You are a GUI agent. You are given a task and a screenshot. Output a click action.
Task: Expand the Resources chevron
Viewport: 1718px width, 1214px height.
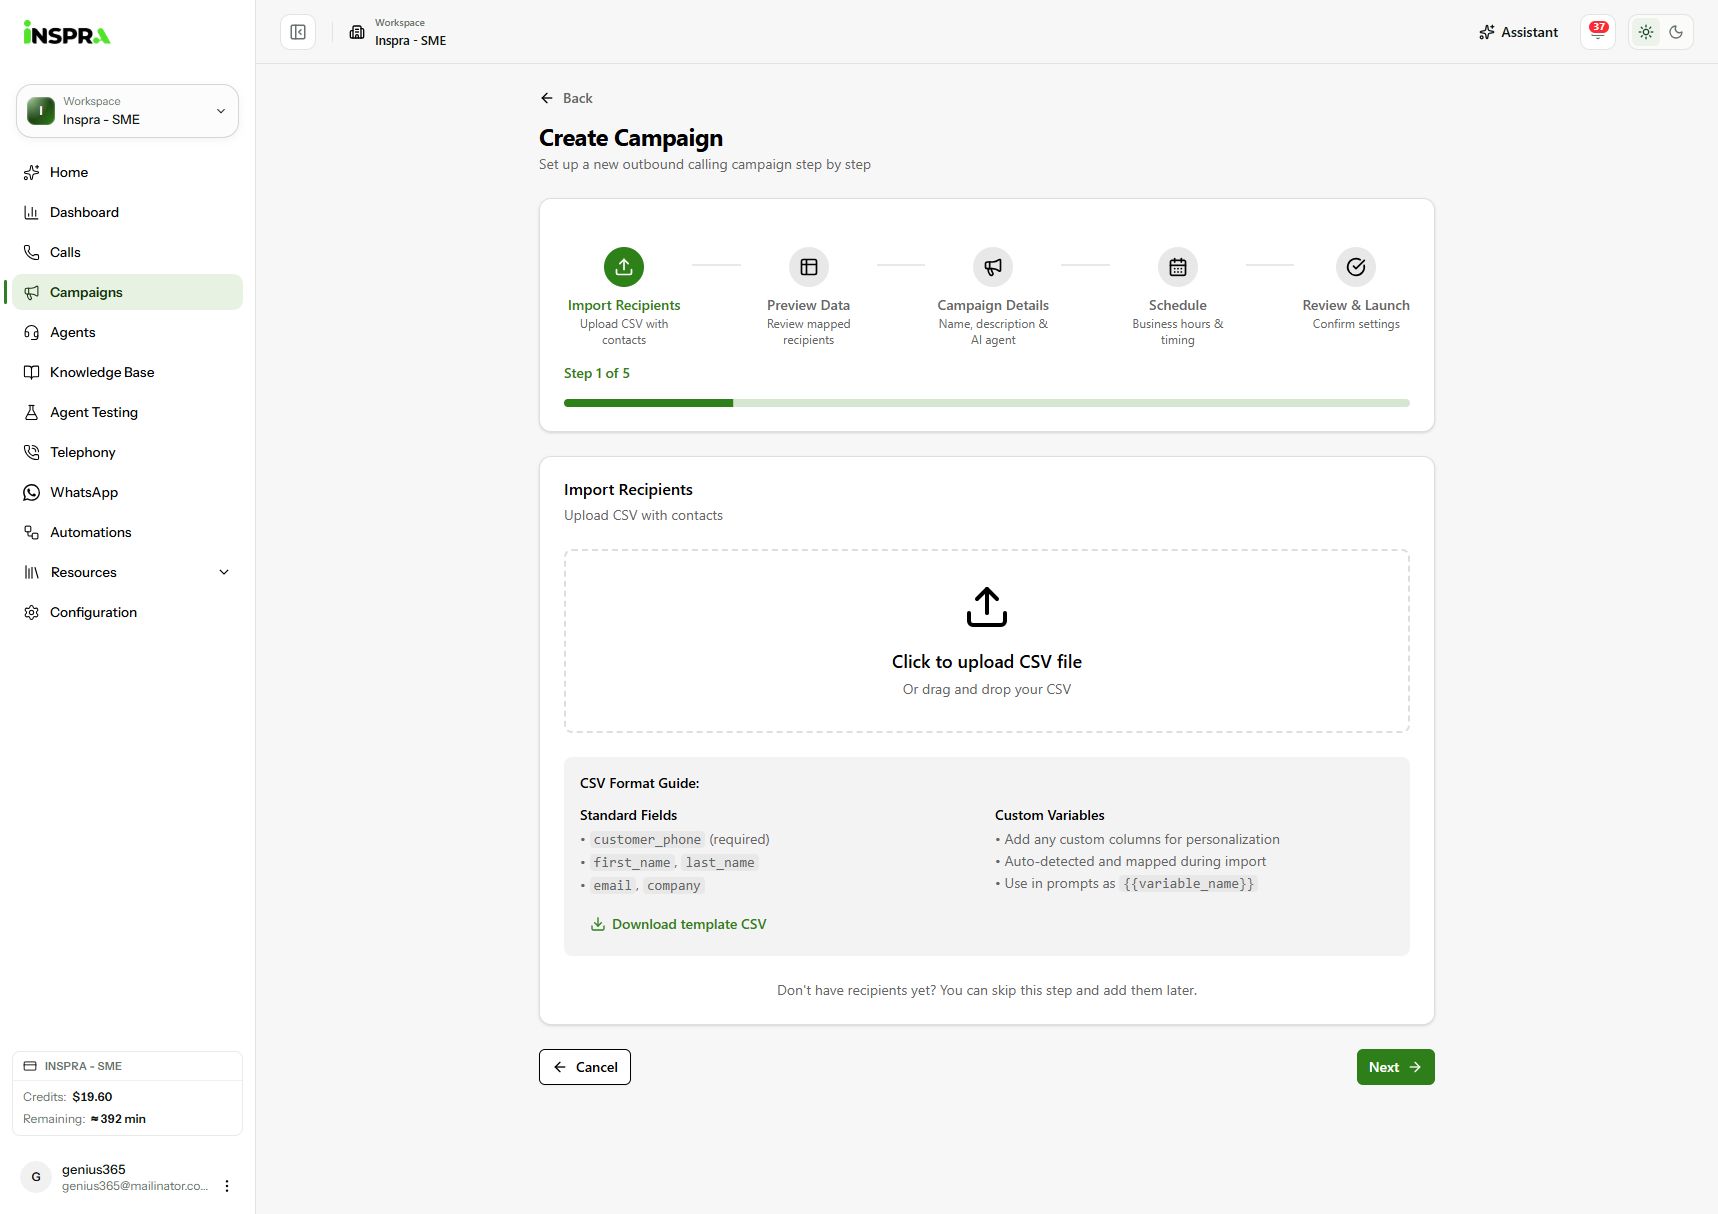click(224, 572)
